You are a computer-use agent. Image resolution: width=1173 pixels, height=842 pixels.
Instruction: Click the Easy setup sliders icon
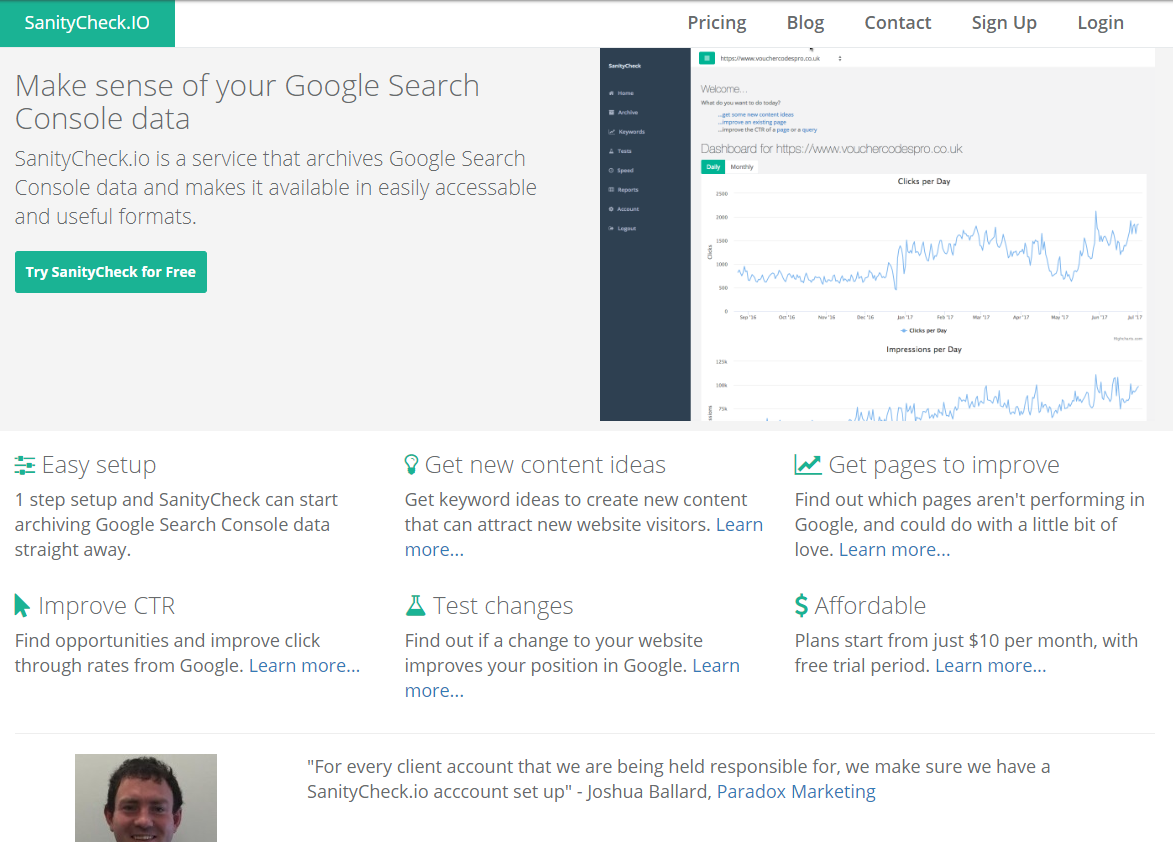25,466
